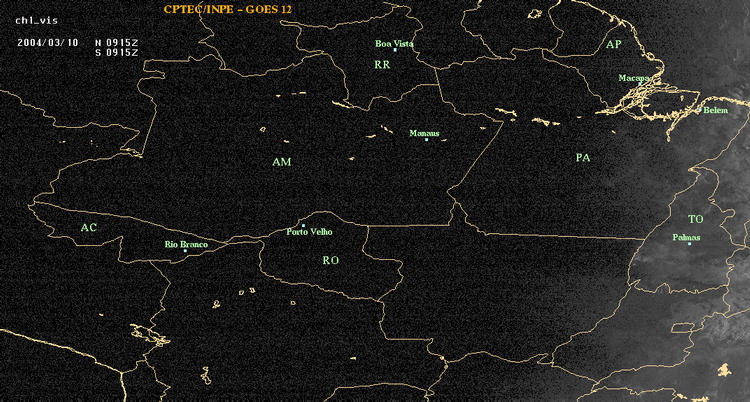Click the Porto Velho city marker dot

[x=303, y=225]
